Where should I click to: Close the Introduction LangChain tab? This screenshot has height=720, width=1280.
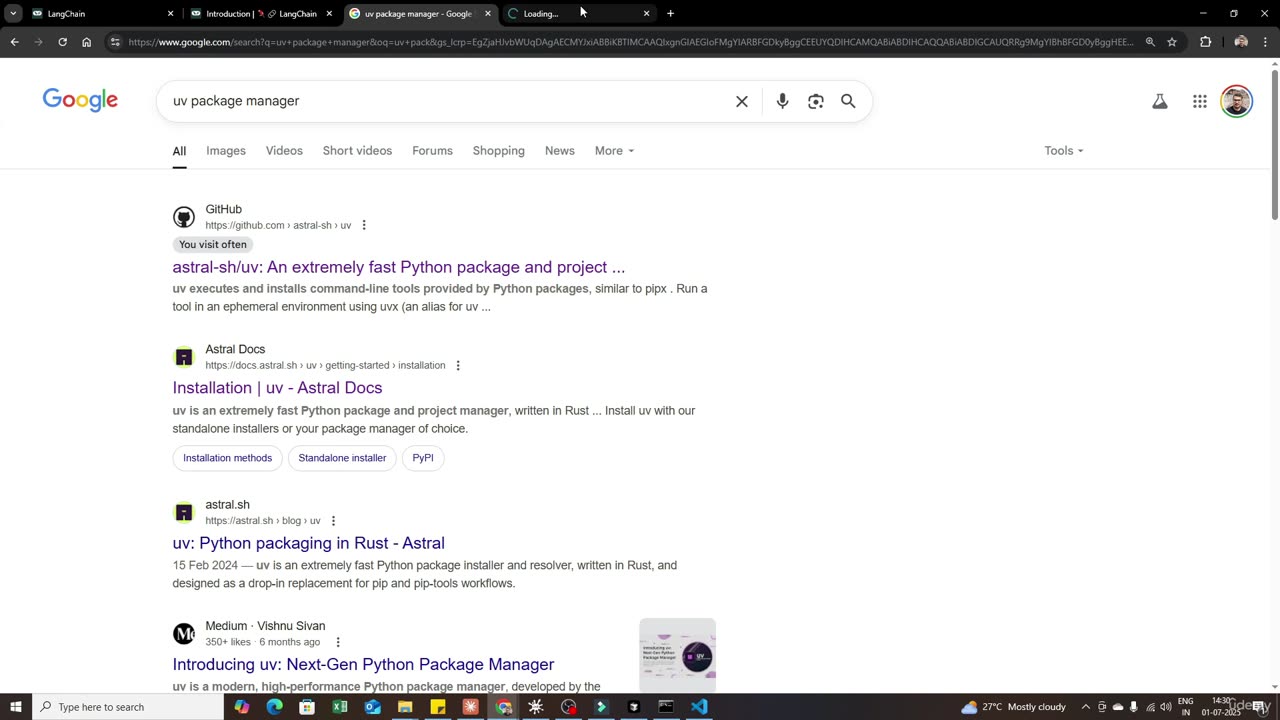(329, 14)
